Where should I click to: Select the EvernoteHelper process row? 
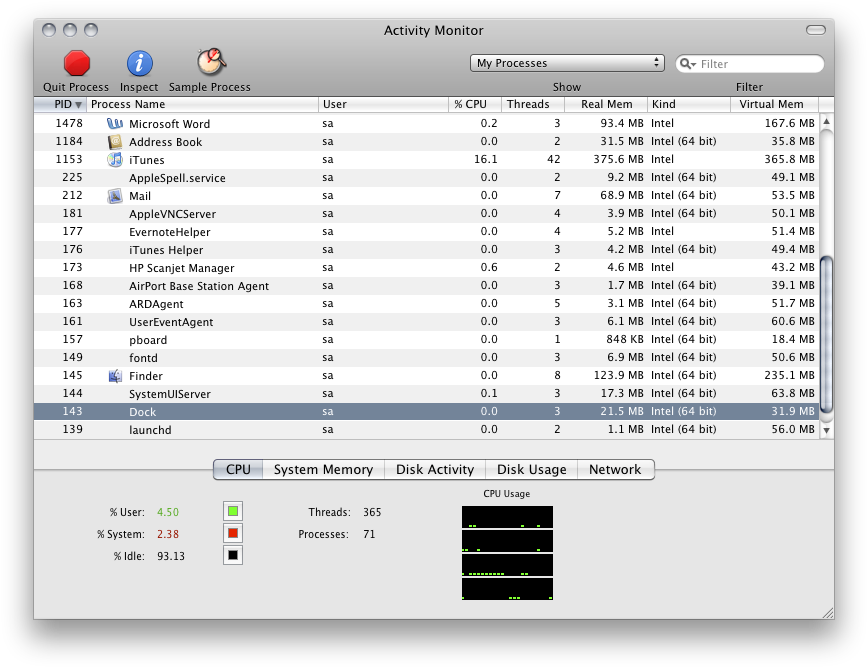click(426, 231)
